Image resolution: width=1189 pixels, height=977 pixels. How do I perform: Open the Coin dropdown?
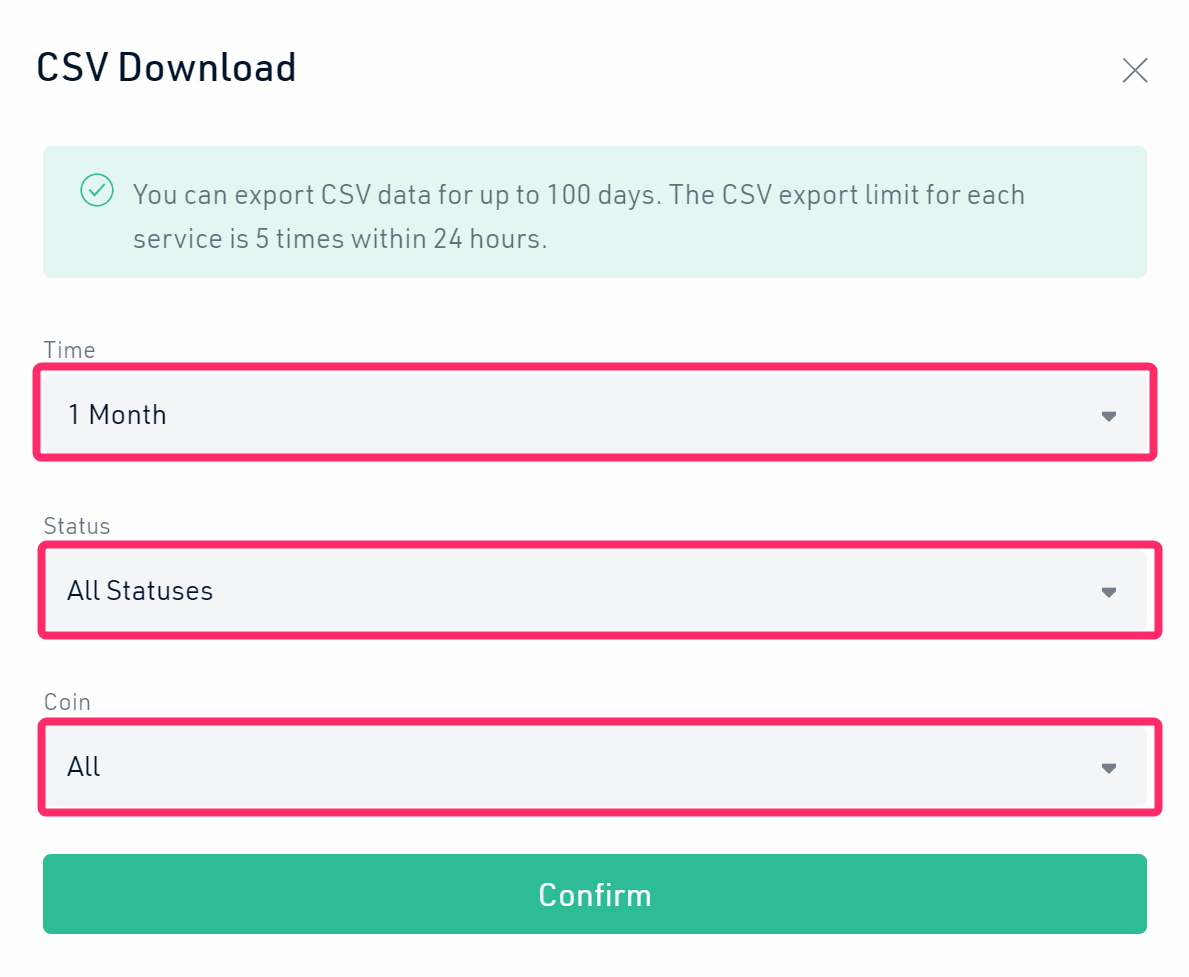(x=594, y=767)
